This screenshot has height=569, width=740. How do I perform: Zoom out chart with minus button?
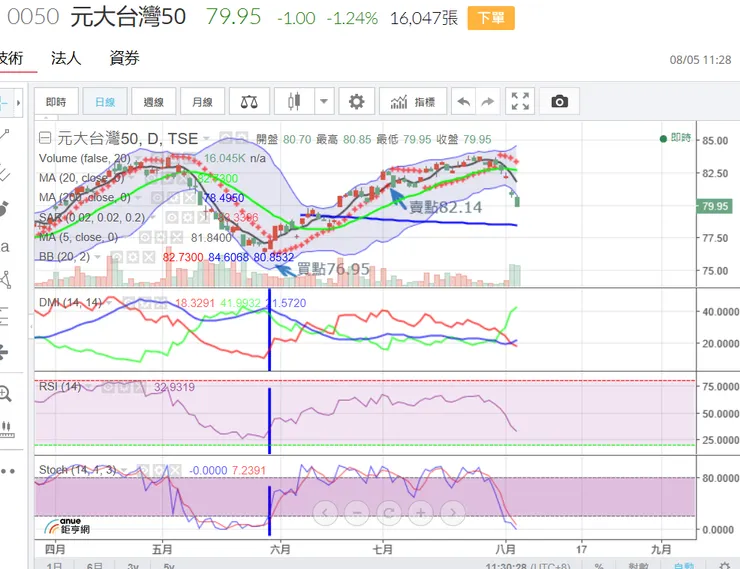click(x=357, y=513)
